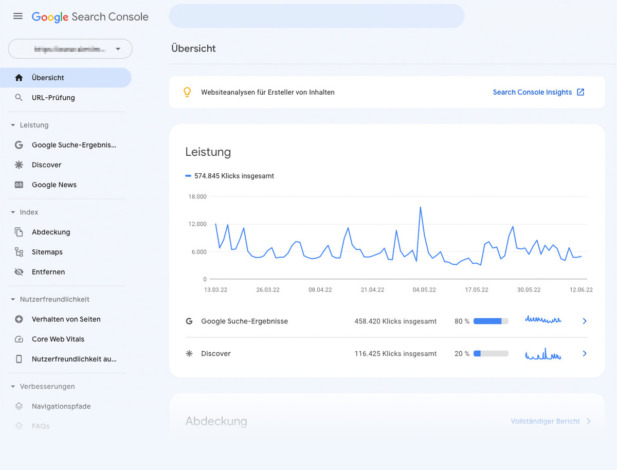617x470 pixels.
Task: Click the FAQs icon in sidebar
Action: click(18, 426)
